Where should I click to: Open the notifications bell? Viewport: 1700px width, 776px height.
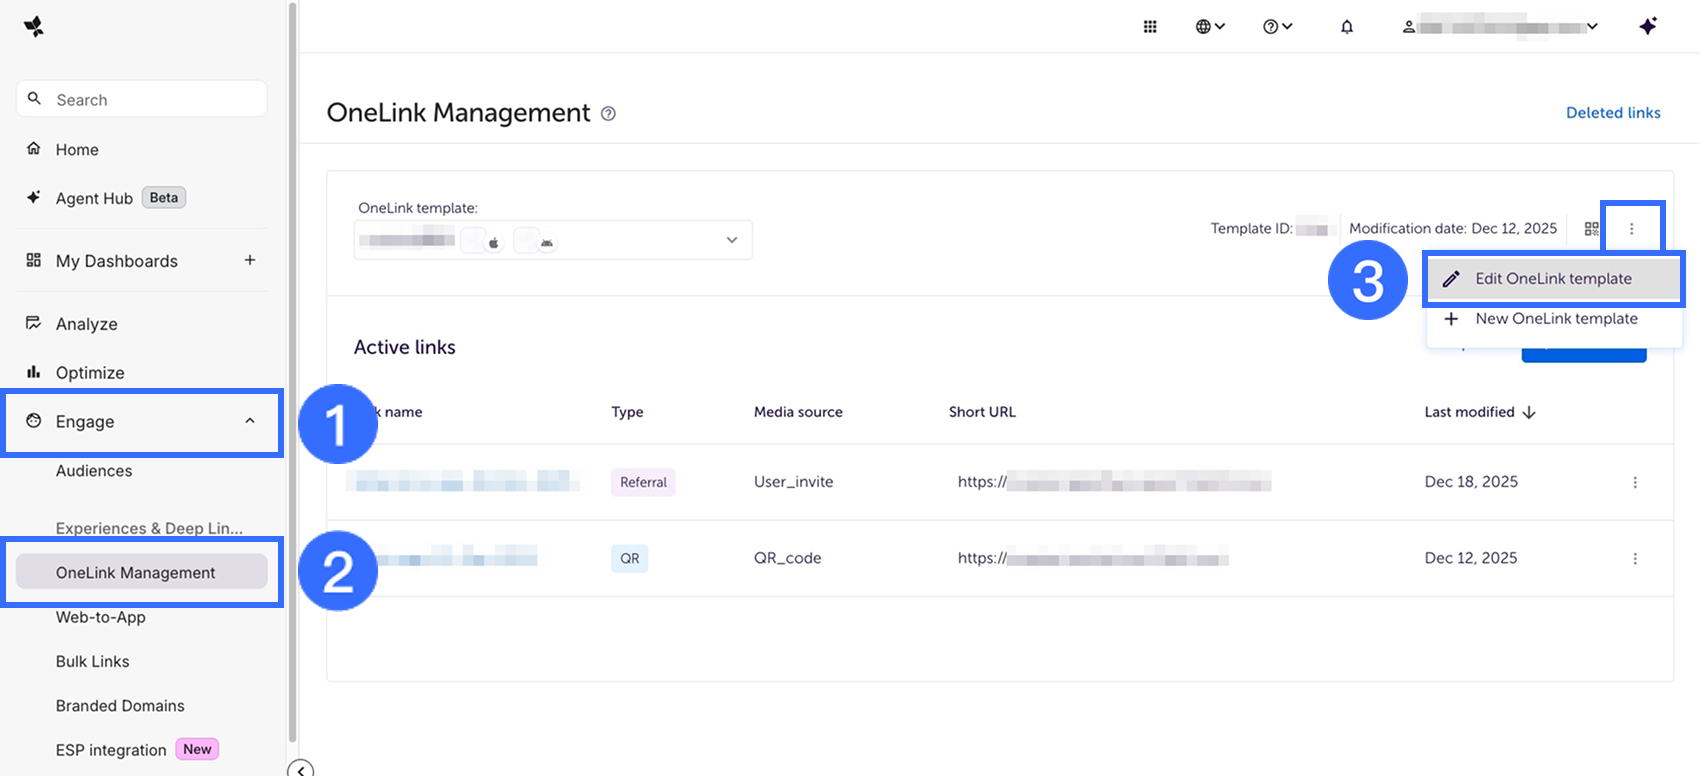pos(1347,27)
